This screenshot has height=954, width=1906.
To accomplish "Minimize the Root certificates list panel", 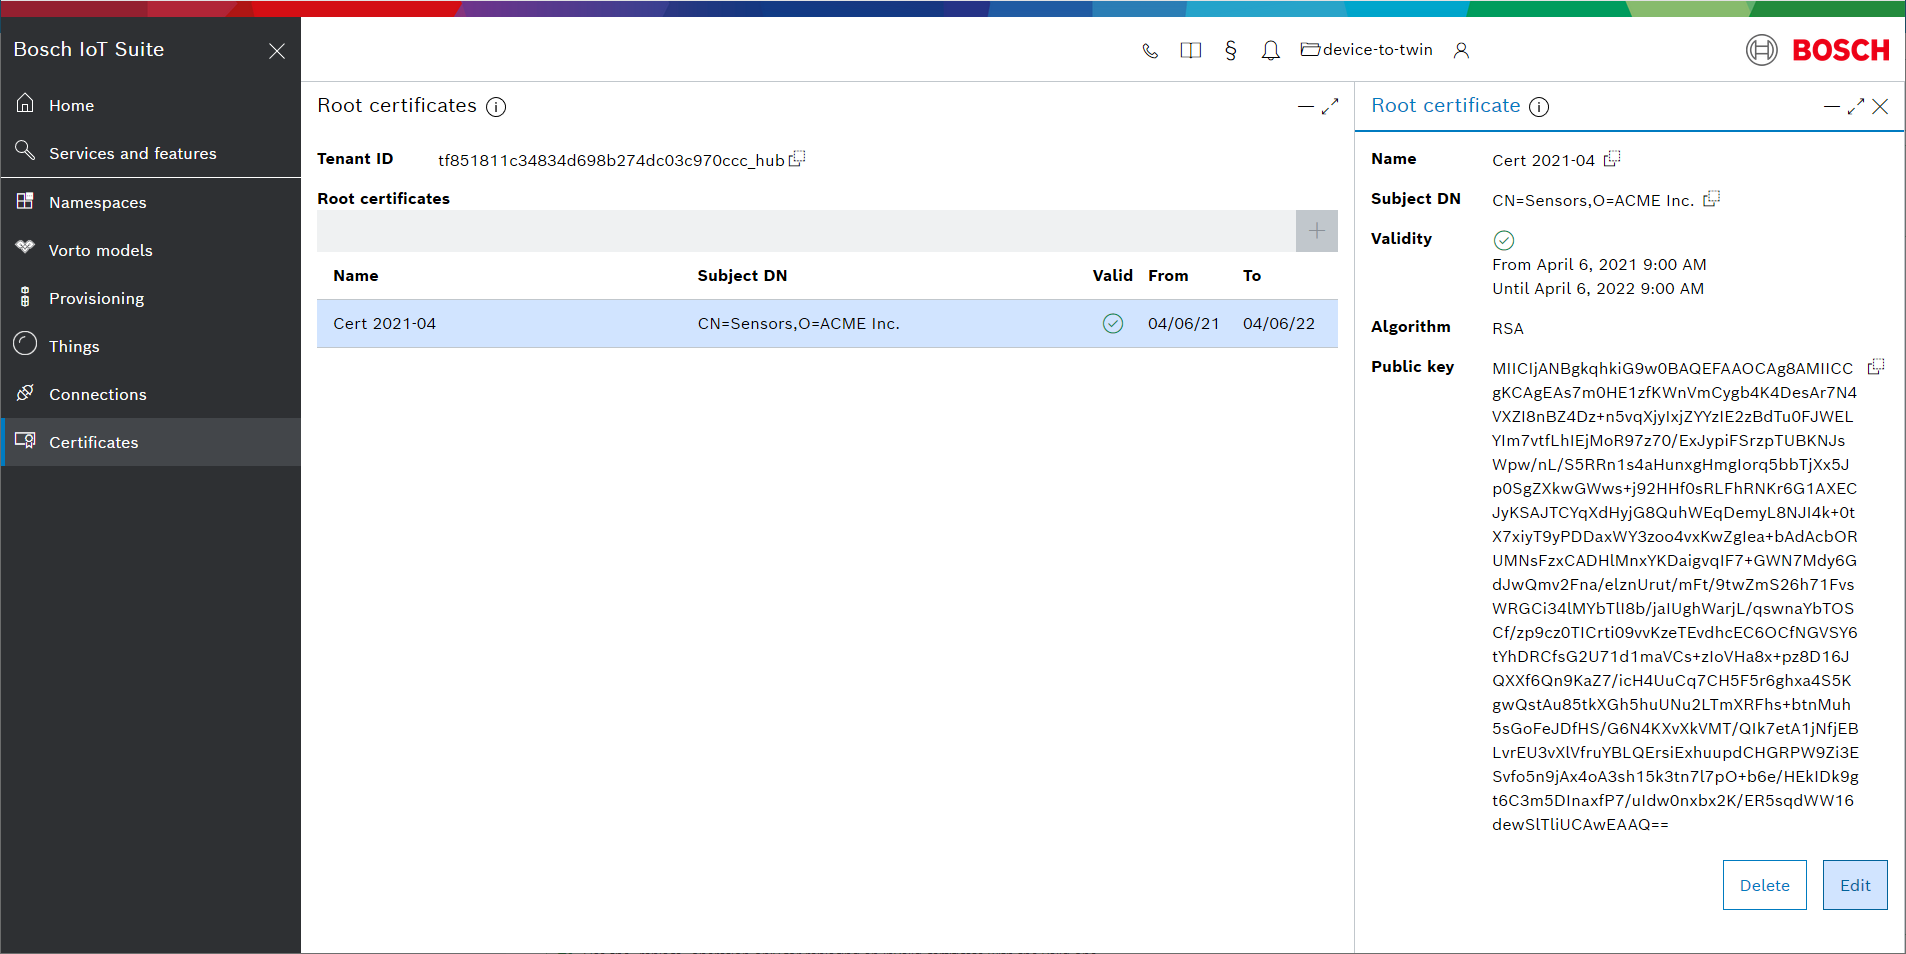I will click(x=1305, y=107).
